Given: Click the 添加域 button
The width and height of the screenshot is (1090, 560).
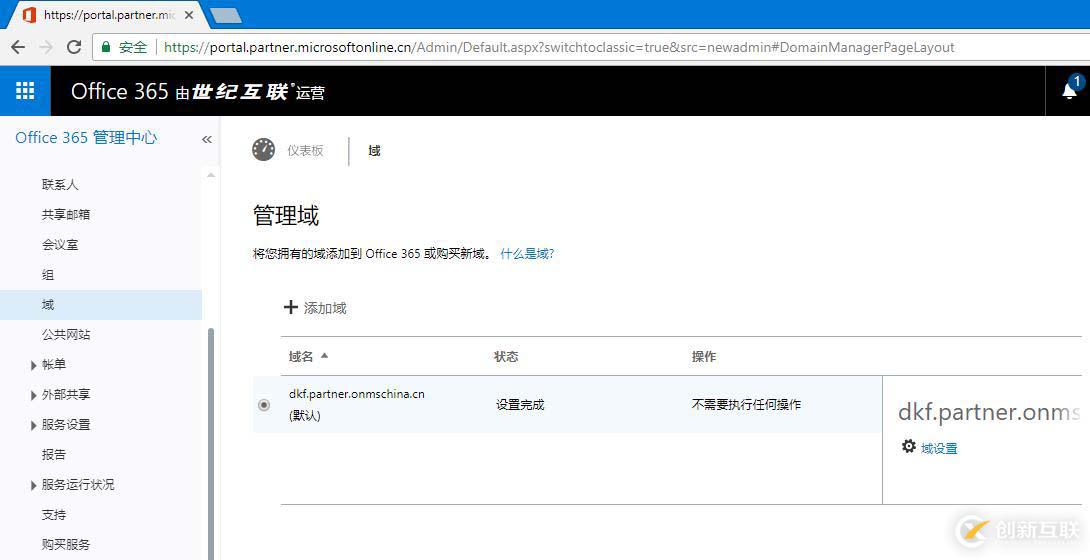Looking at the screenshot, I should click(316, 308).
